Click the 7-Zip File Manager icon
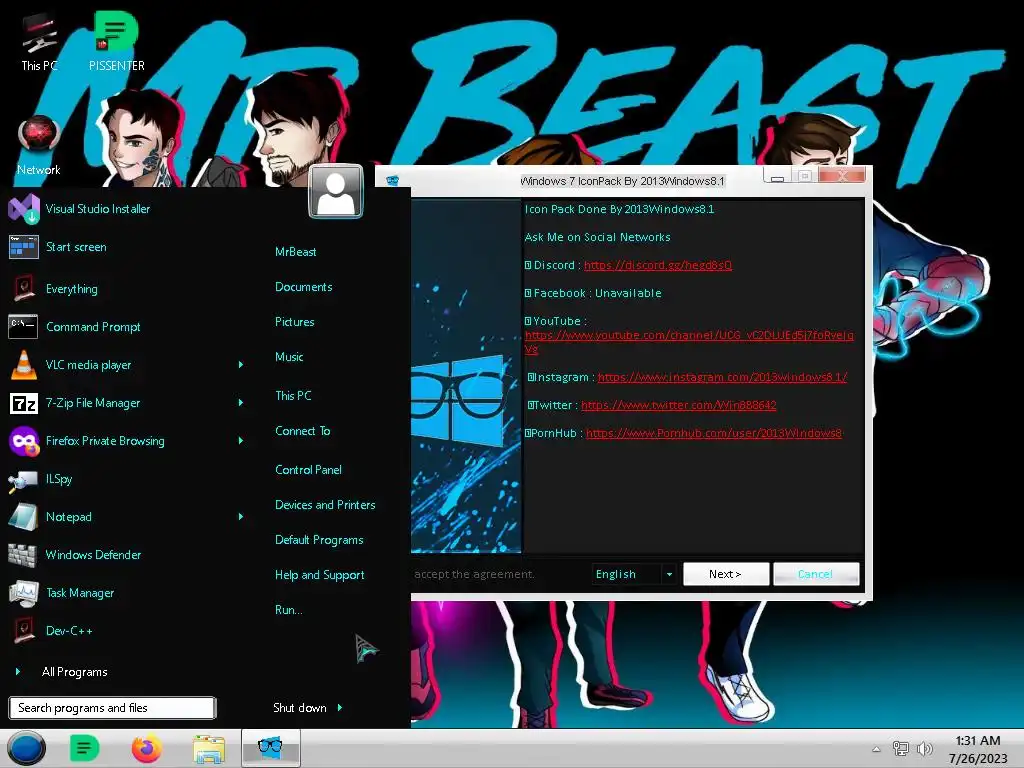Viewport: 1024px width, 768px height. tap(24, 403)
